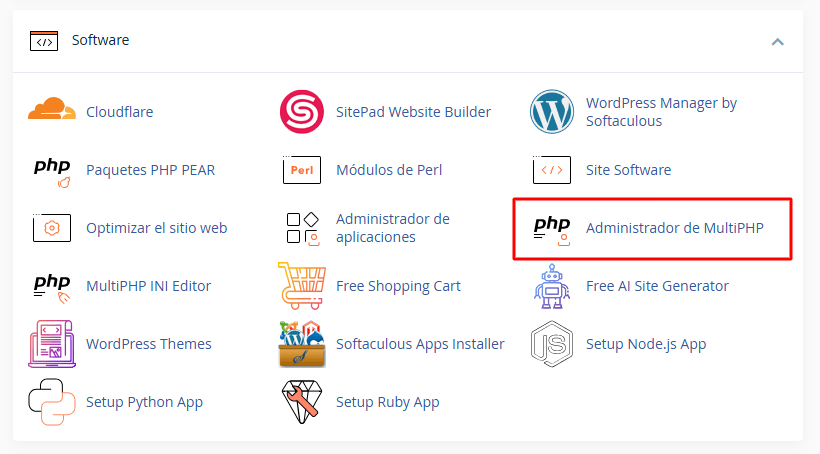Open Administrador de aplicaciones link
Screen dimensions: 820x454
pyautogui.click(x=392, y=228)
